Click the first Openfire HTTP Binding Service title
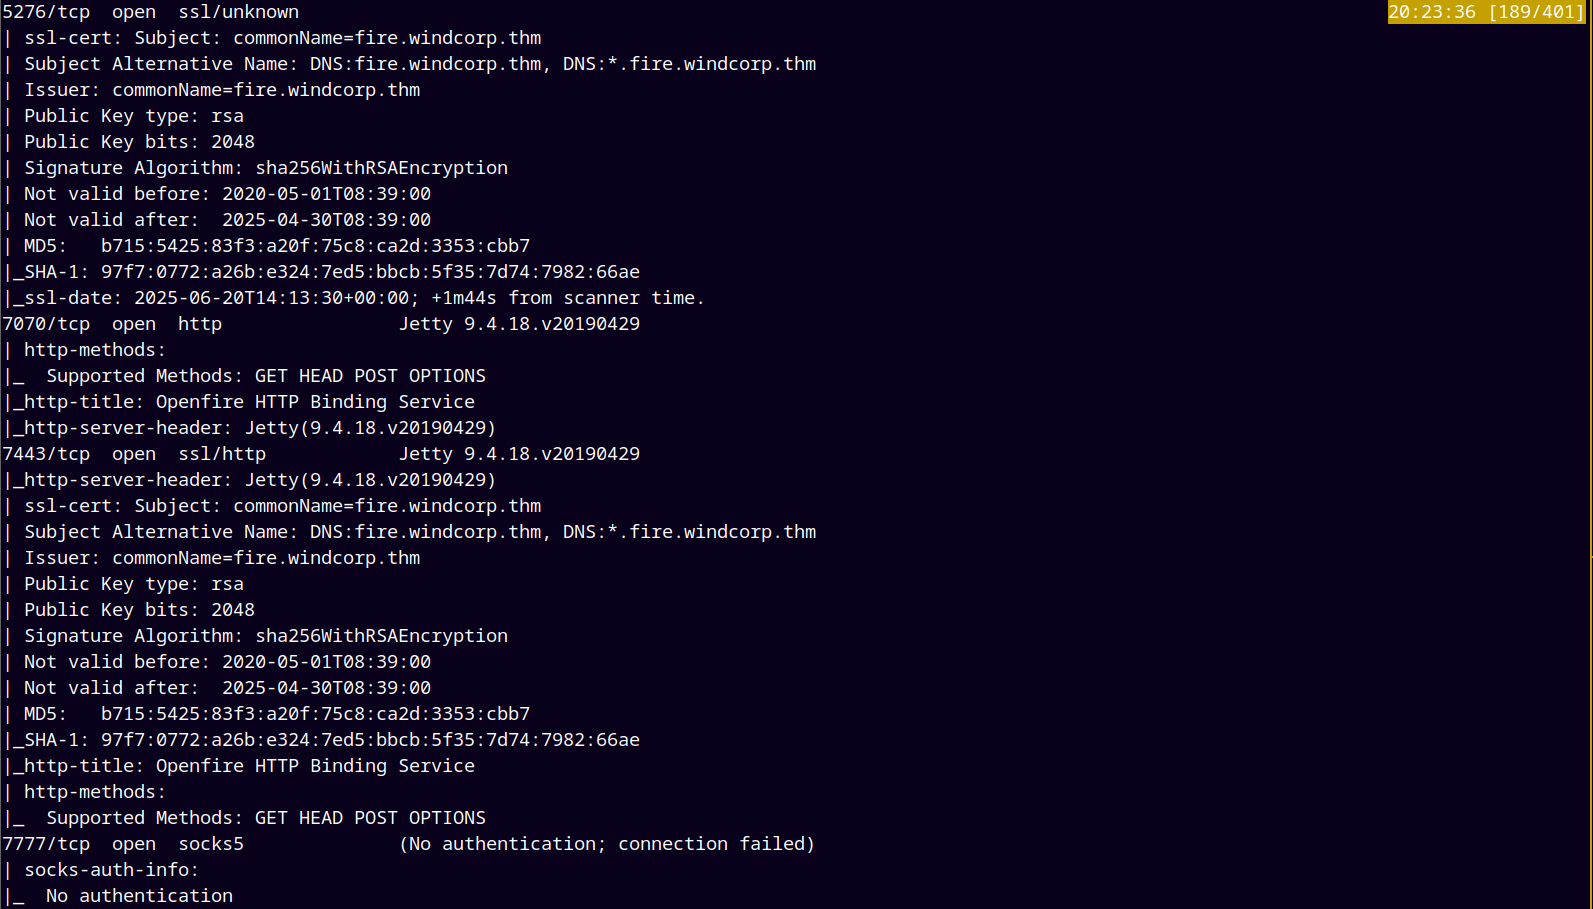The height and width of the screenshot is (909, 1593). [315, 402]
